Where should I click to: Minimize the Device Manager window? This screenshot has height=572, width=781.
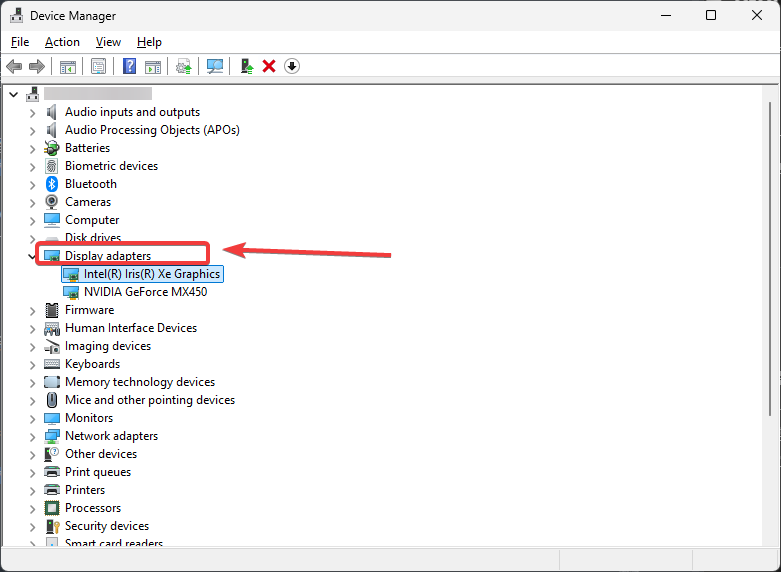[666, 15]
